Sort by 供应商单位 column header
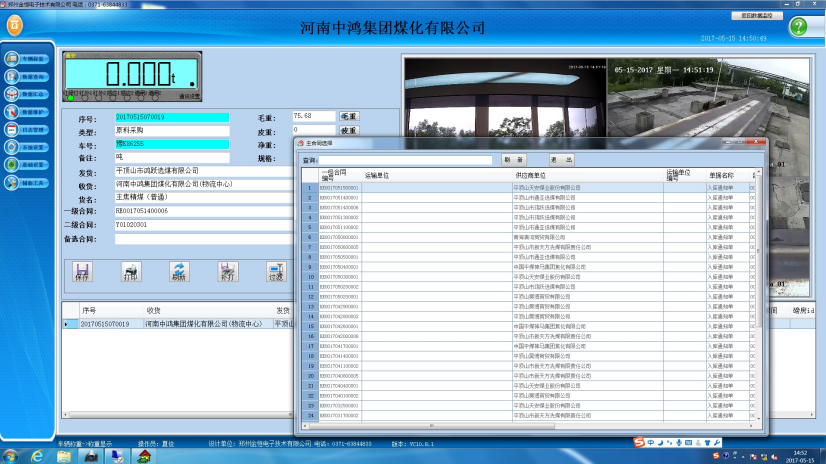This screenshot has height=464, width=826. click(x=530, y=175)
